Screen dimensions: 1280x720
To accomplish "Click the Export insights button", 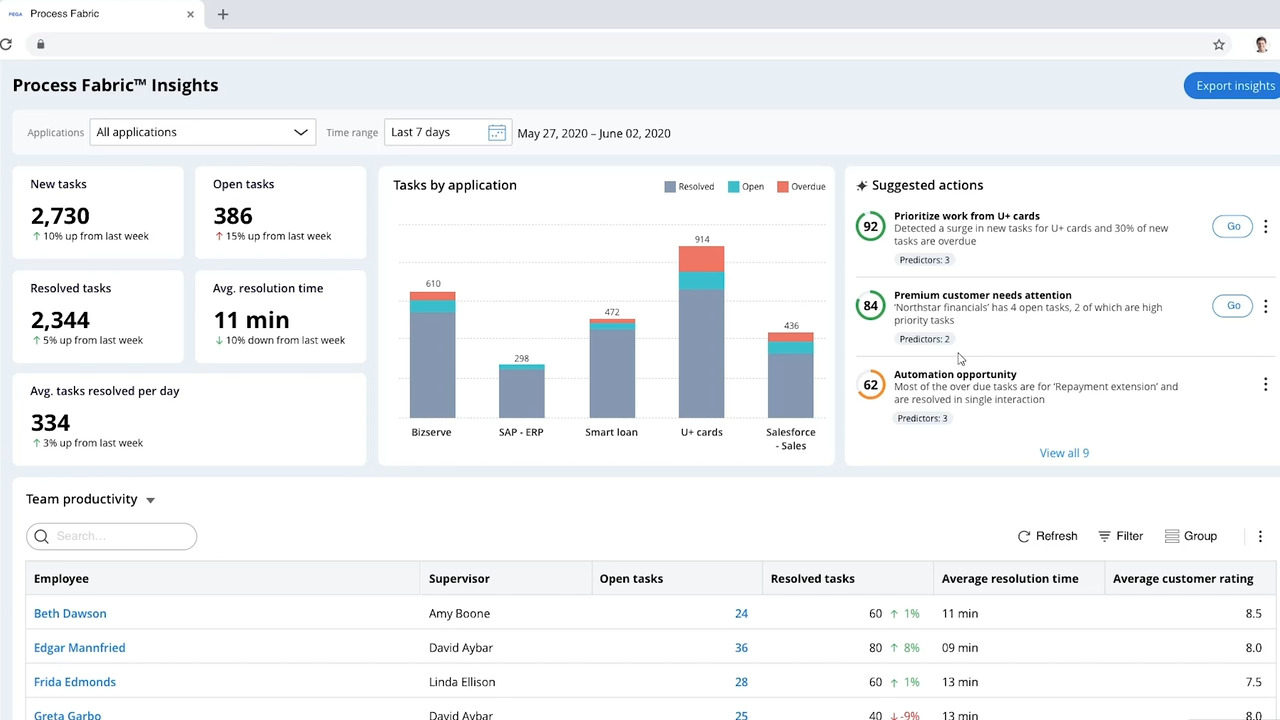I will click(1234, 86).
